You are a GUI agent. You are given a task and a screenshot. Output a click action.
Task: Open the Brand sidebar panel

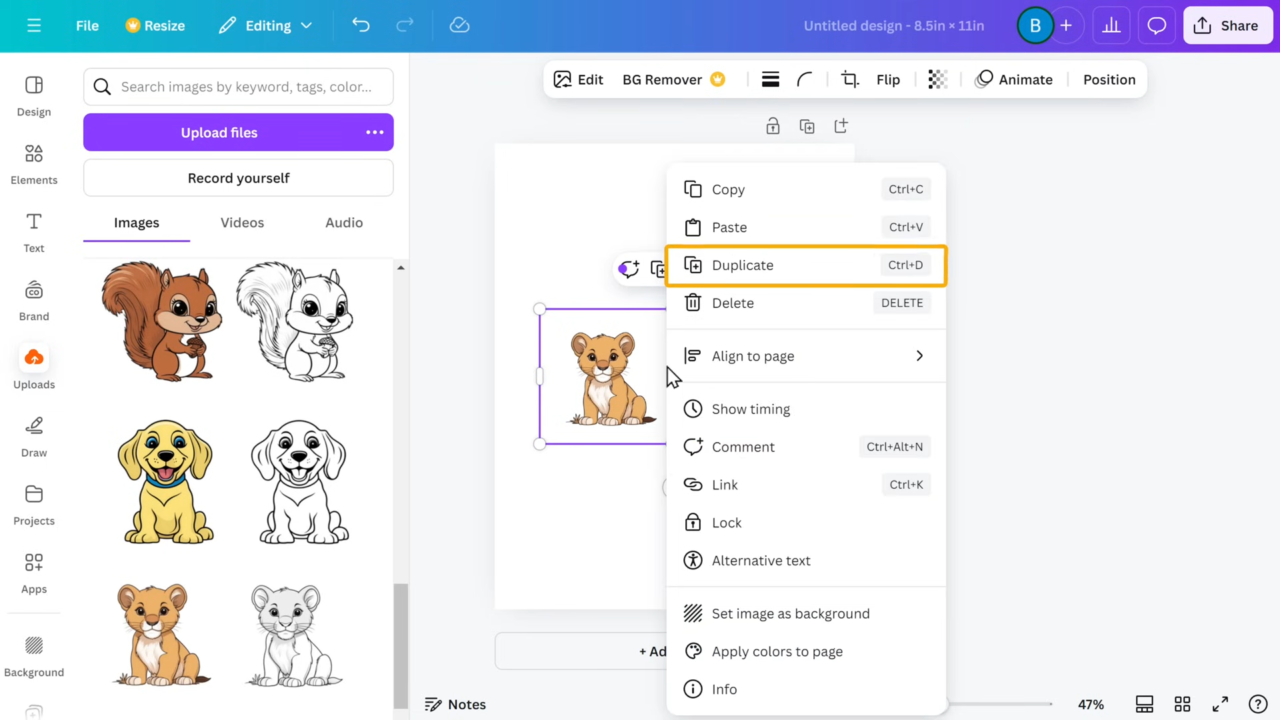click(x=34, y=300)
